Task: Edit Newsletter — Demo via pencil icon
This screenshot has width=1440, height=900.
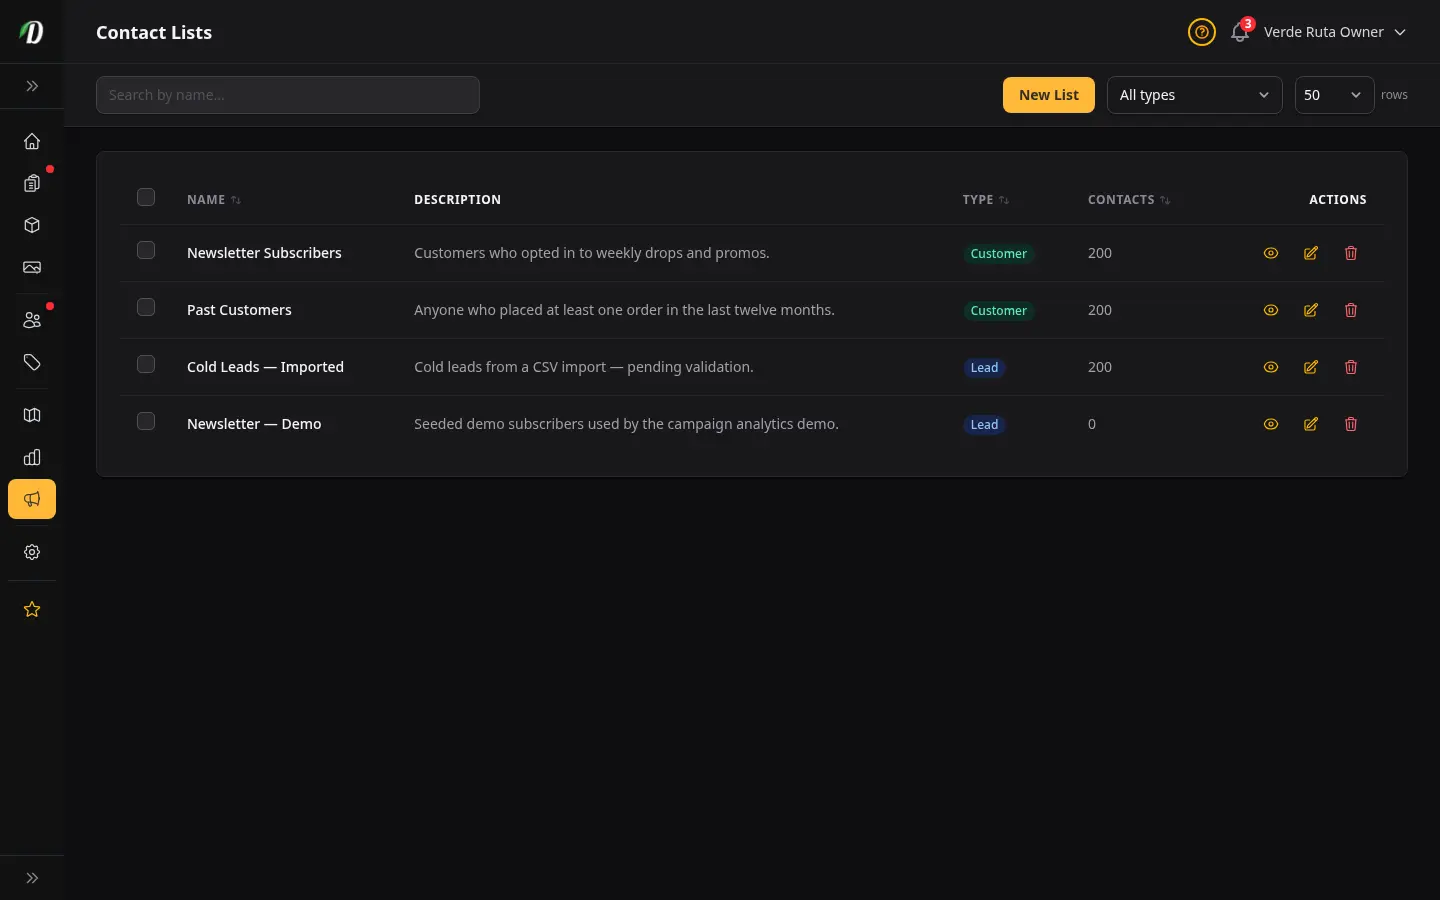Action: pos(1311,424)
